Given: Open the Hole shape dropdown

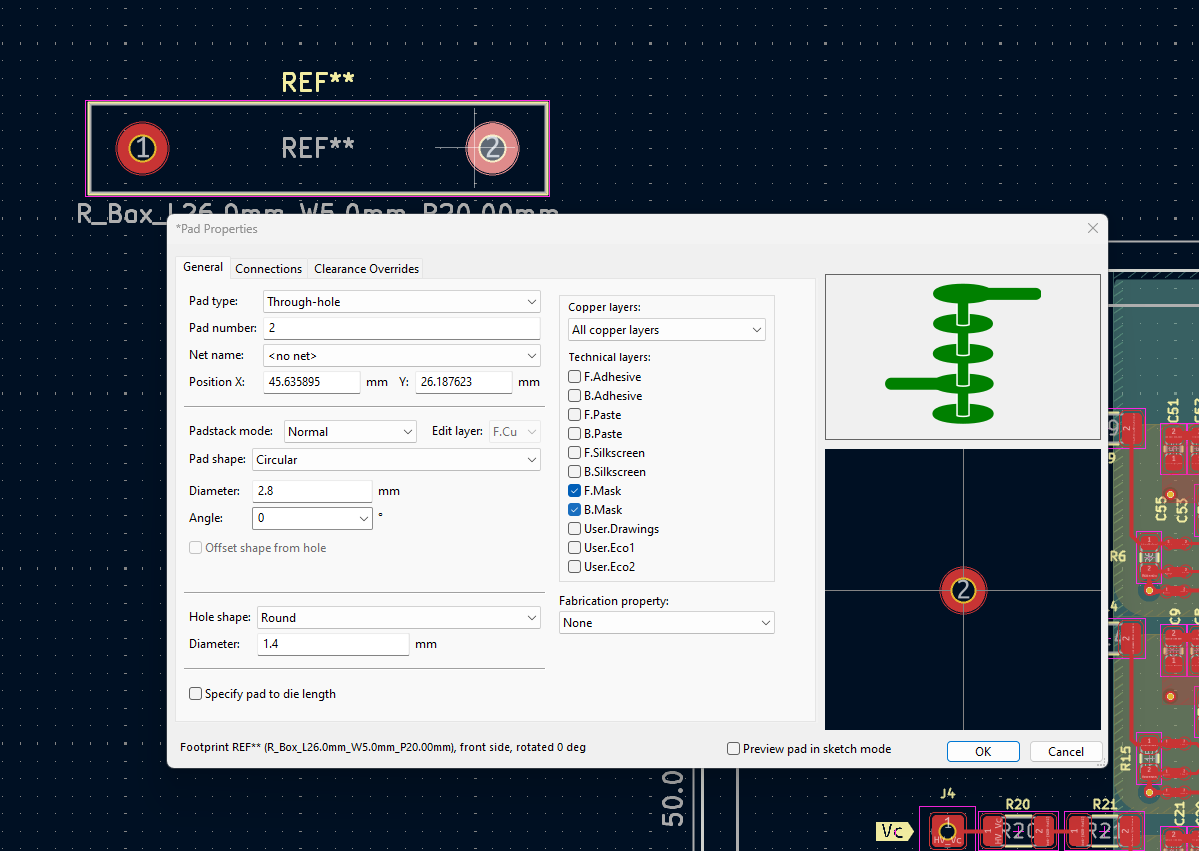Looking at the screenshot, I should 398,617.
